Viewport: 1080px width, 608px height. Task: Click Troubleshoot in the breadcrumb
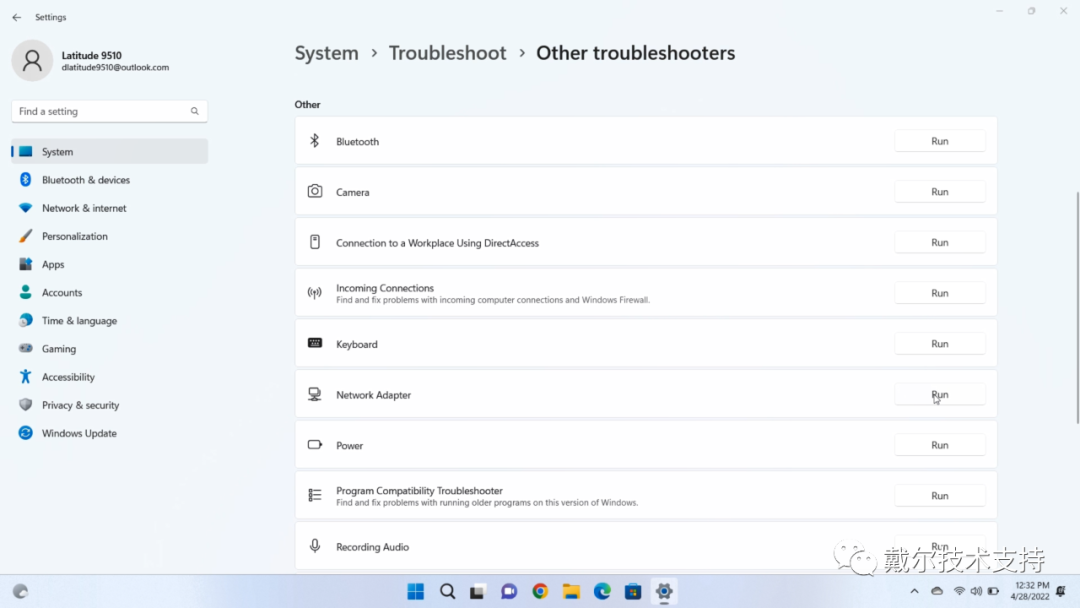(x=448, y=53)
